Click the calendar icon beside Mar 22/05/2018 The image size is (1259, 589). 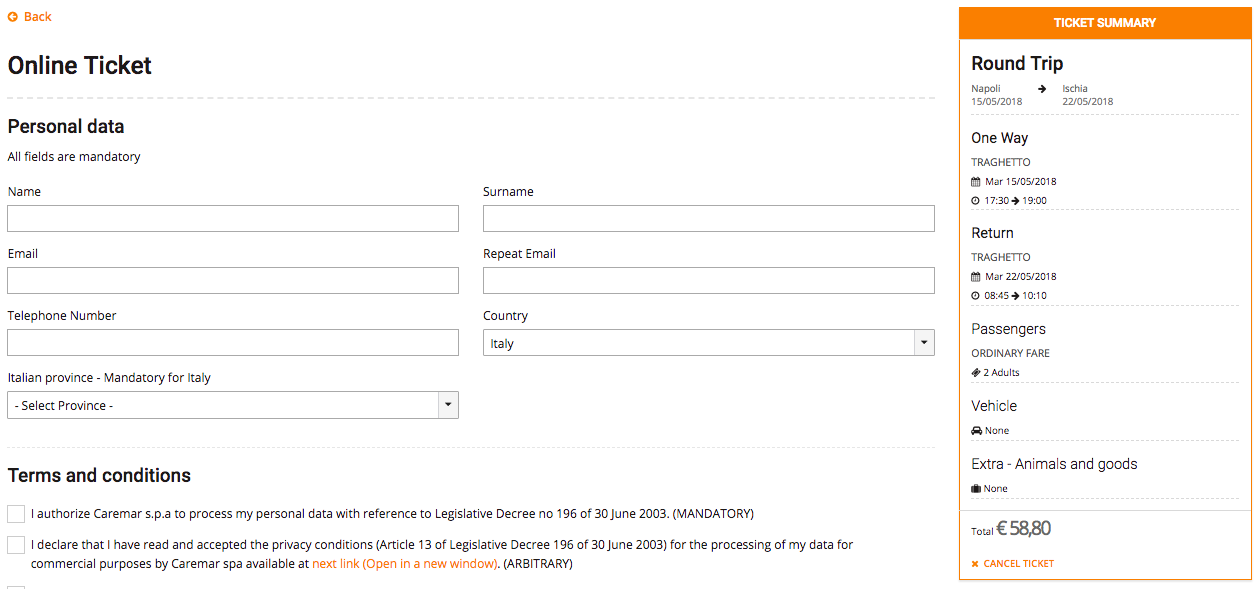click(976, 277)
